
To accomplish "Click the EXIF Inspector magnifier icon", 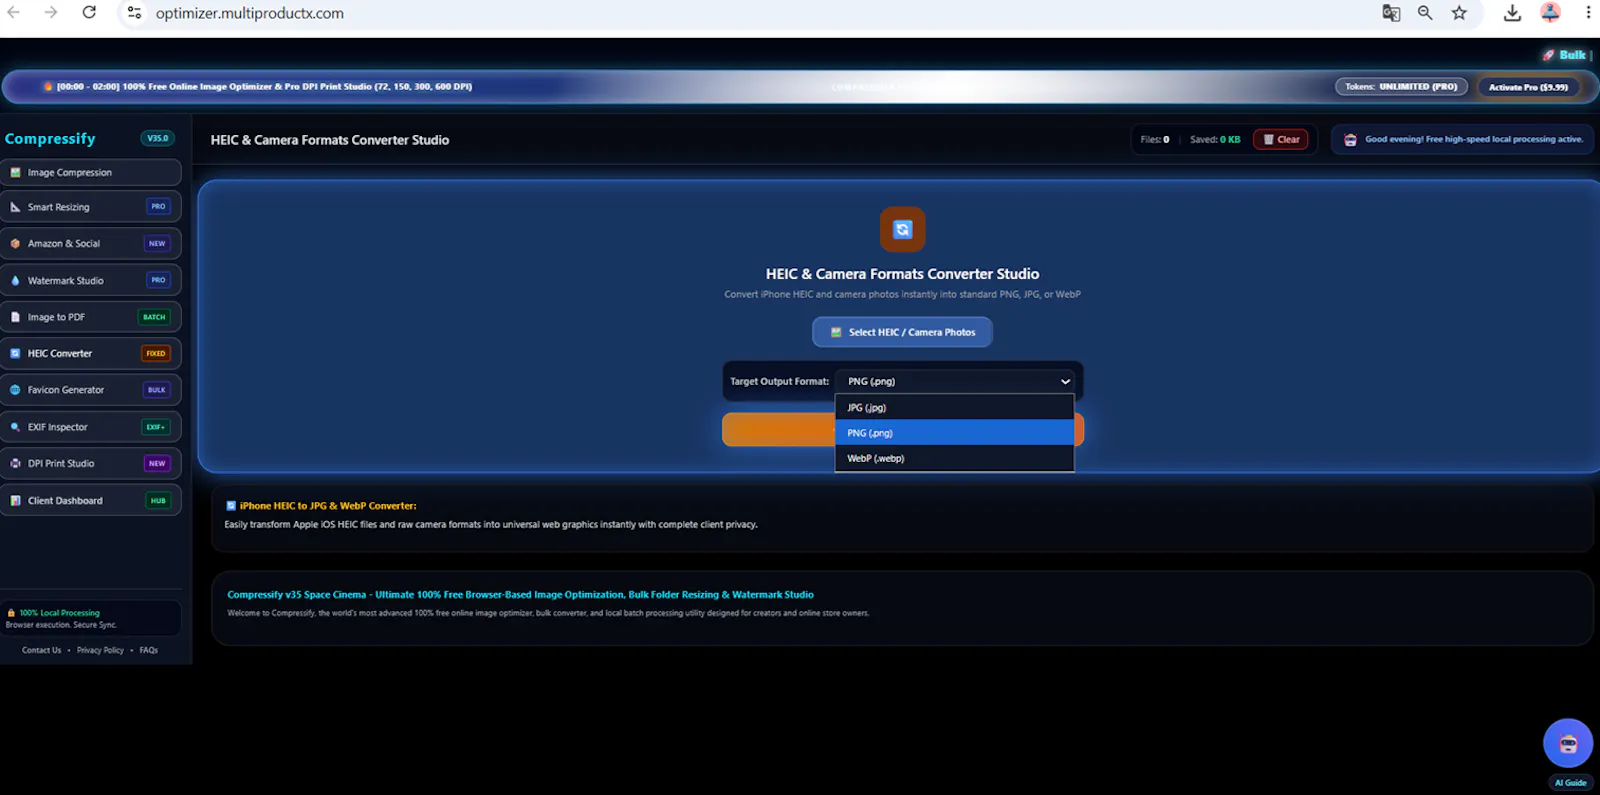I will pos(15,427).
